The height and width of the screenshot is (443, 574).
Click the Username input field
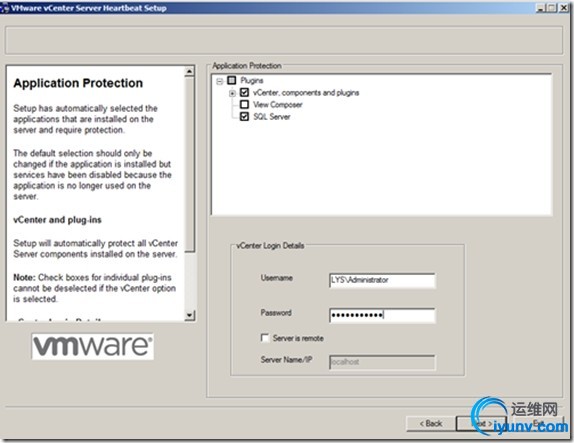(382, 280)
